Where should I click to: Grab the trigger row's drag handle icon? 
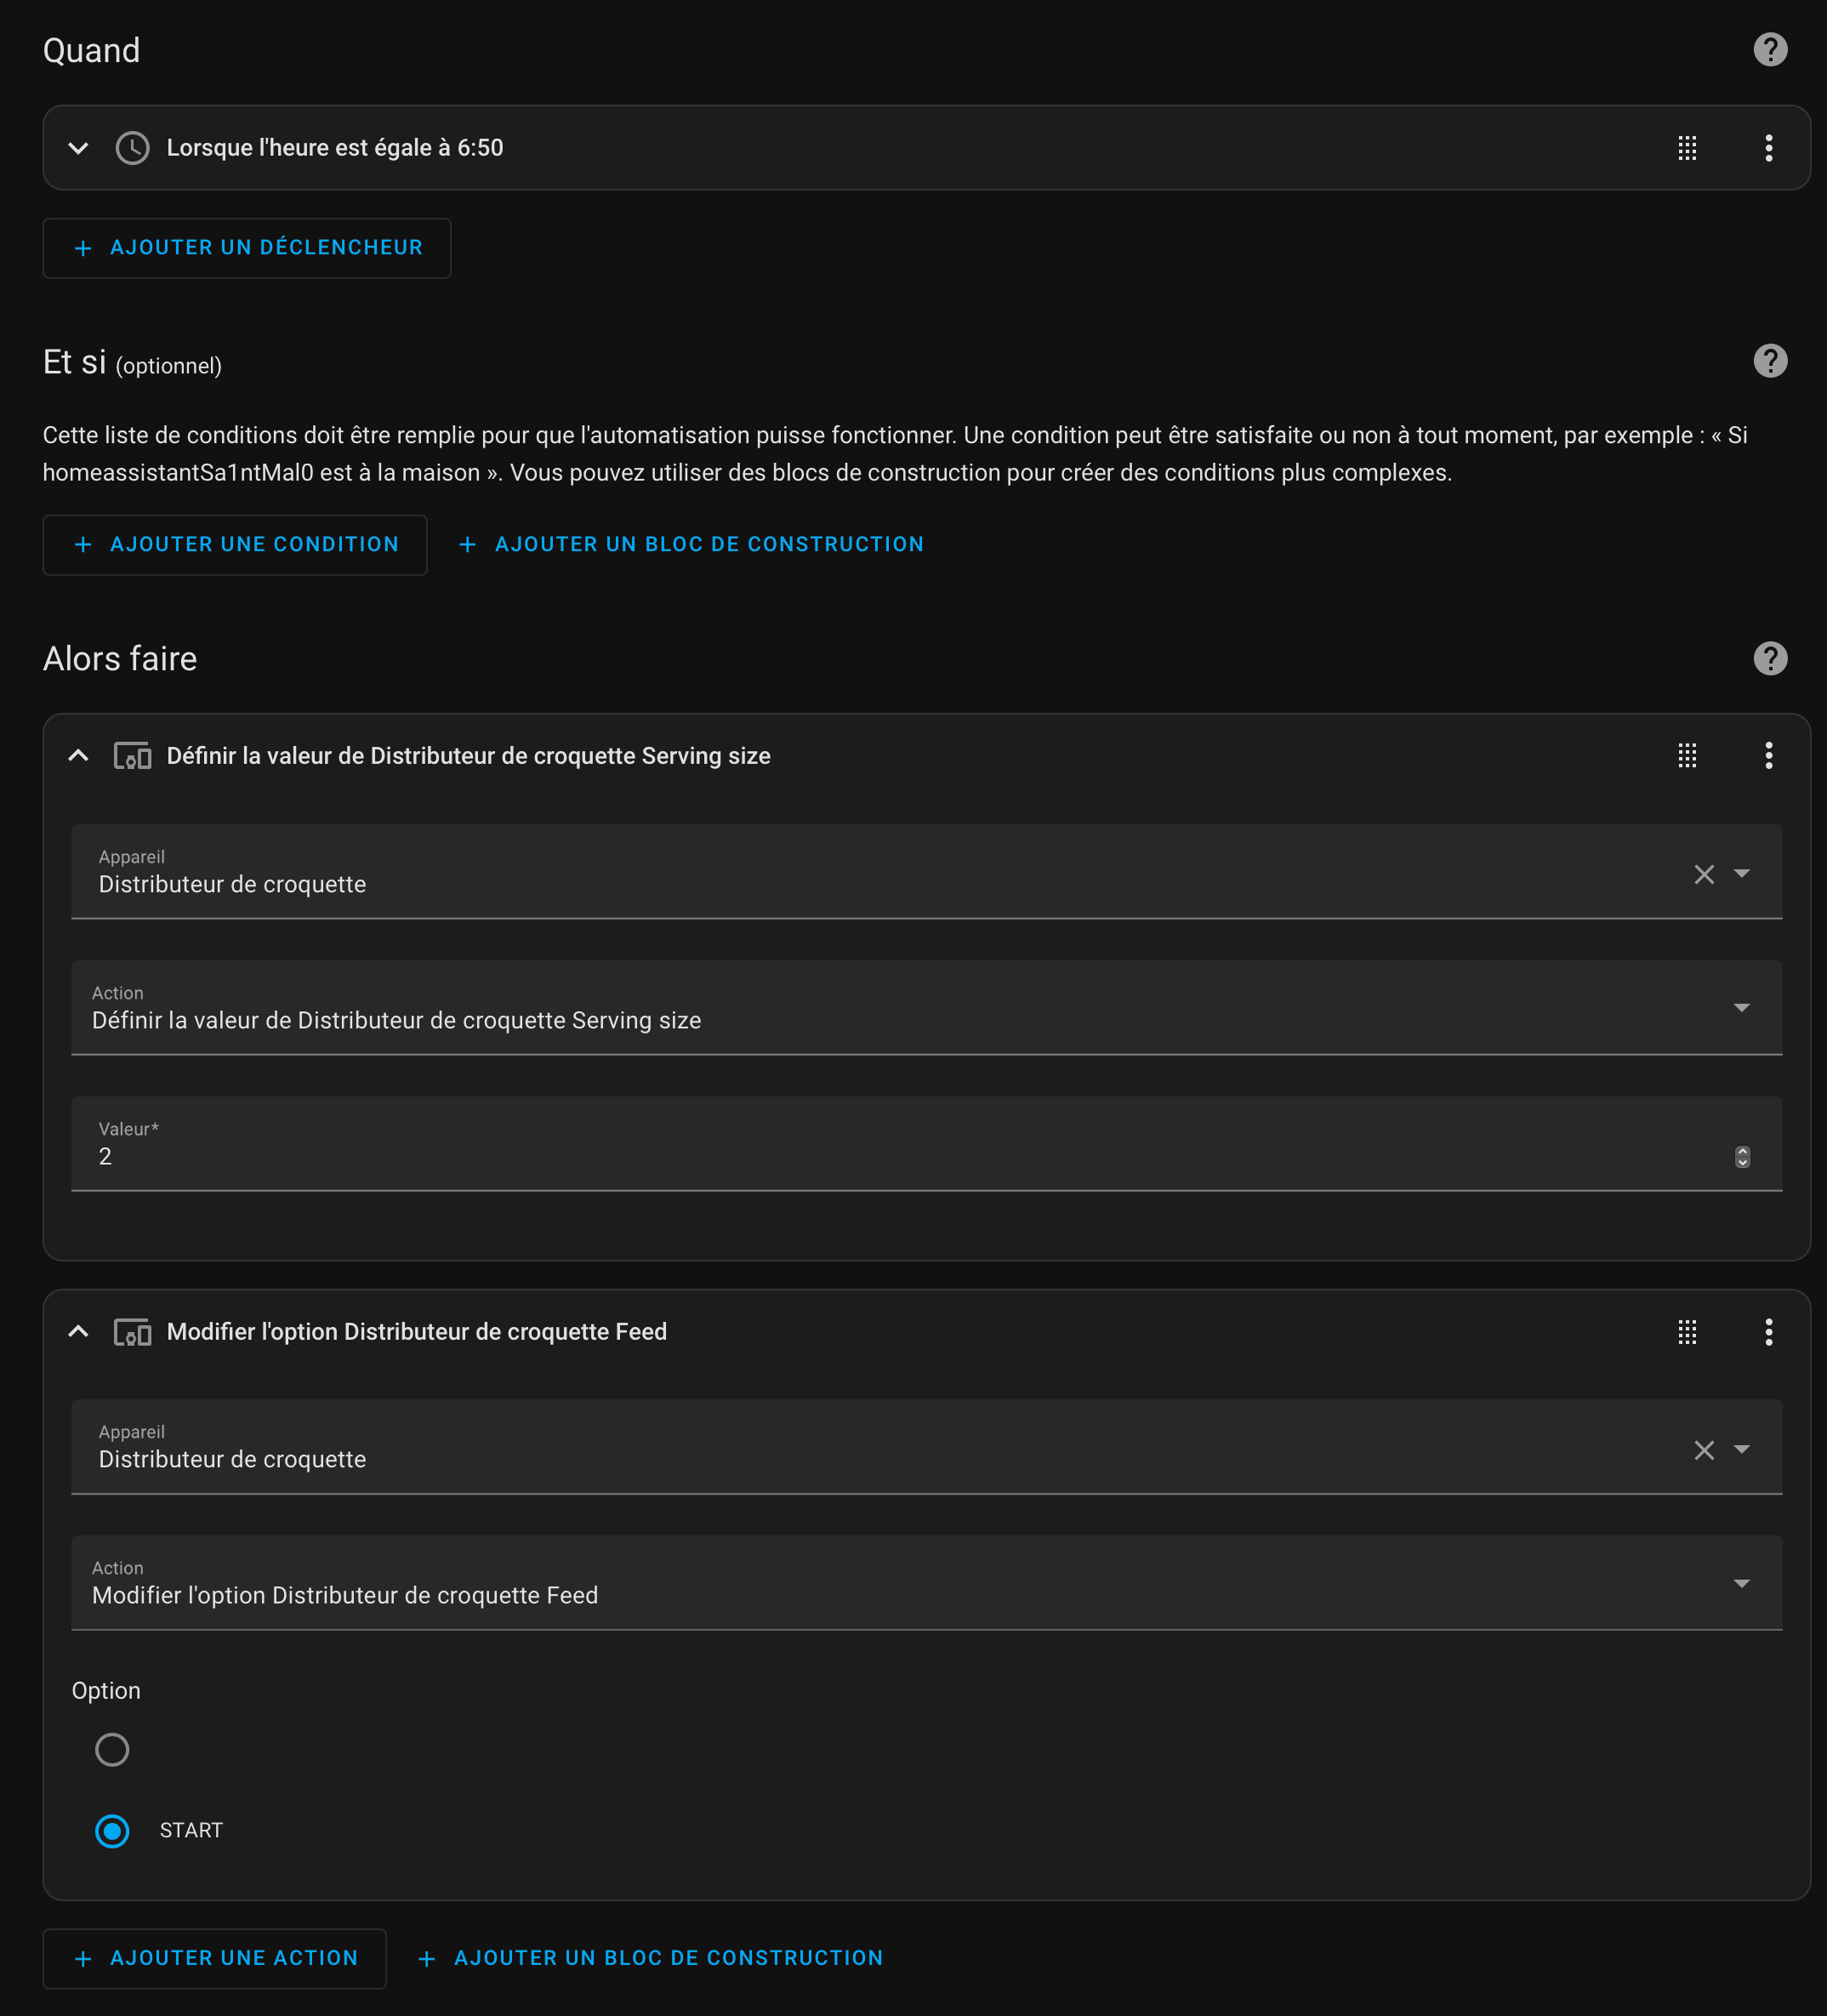(1687, 148)
